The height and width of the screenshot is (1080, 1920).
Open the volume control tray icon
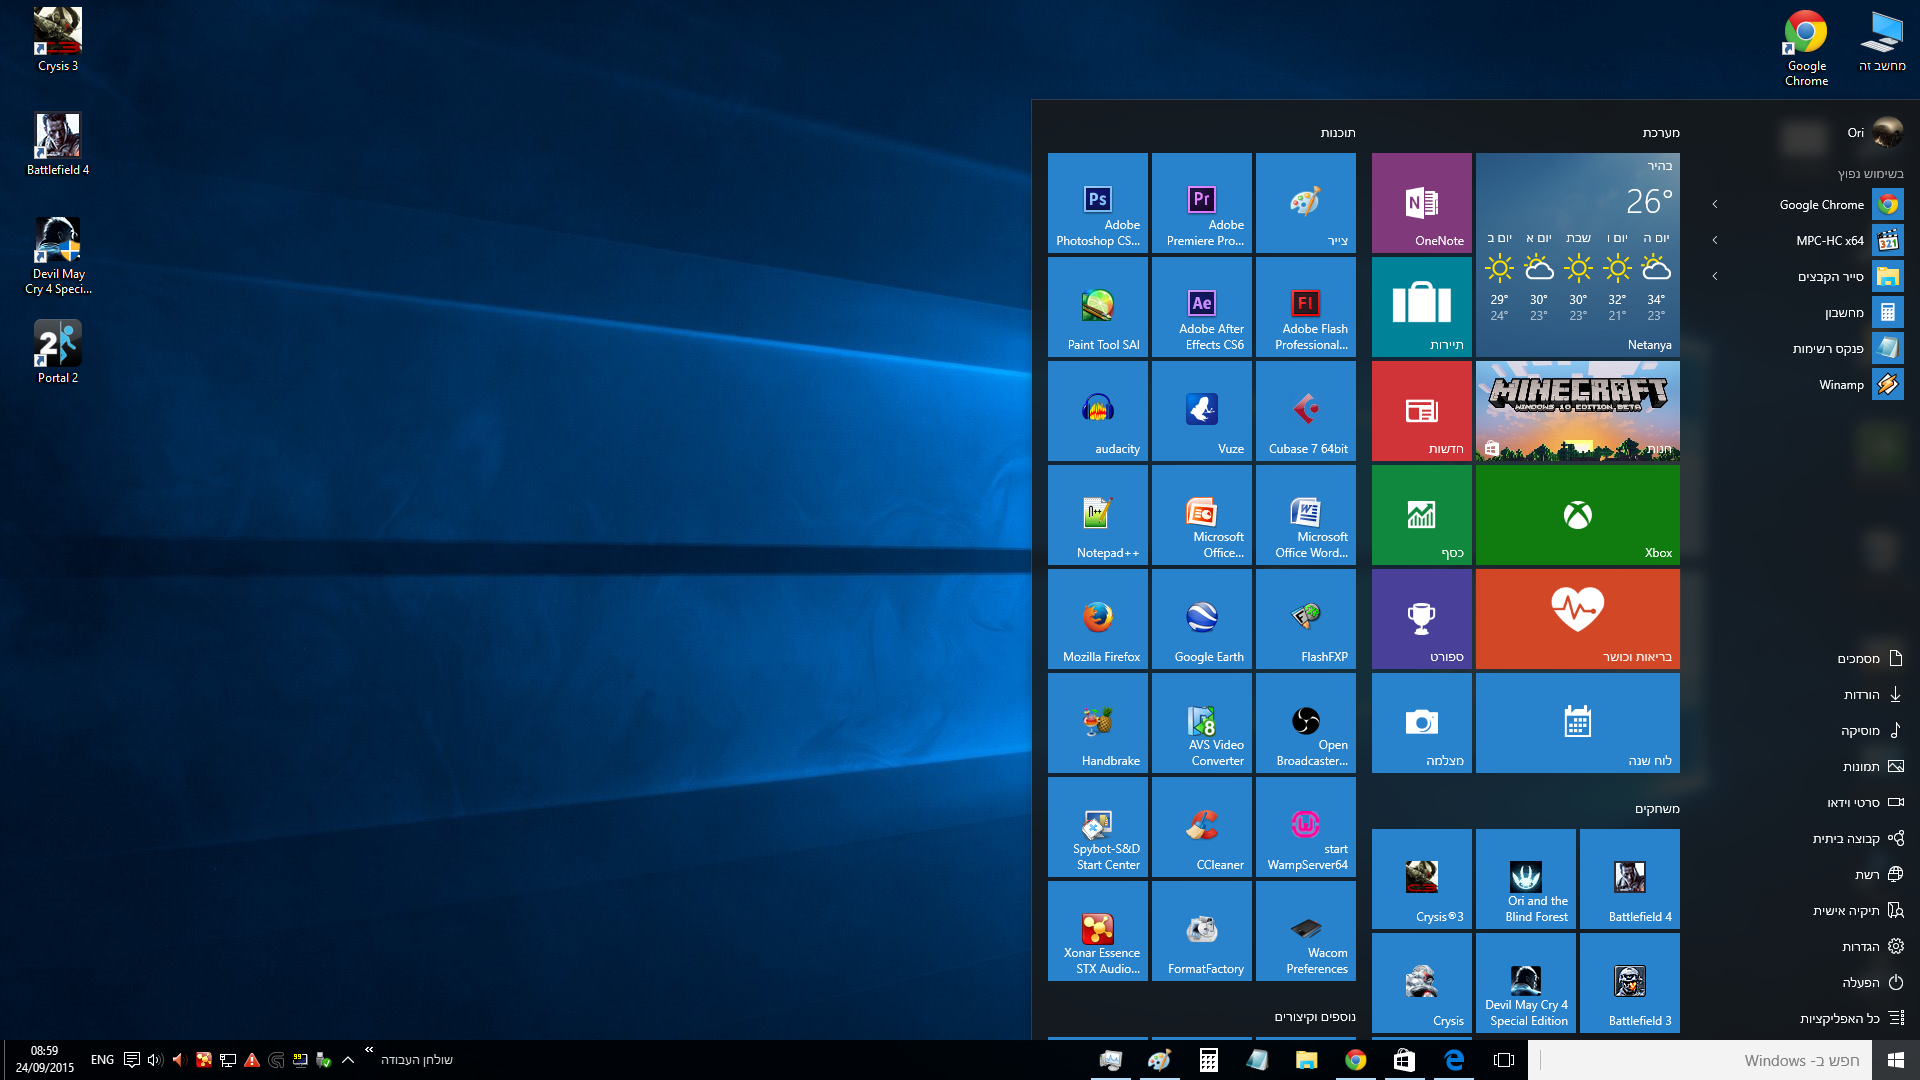point(155,1060)
